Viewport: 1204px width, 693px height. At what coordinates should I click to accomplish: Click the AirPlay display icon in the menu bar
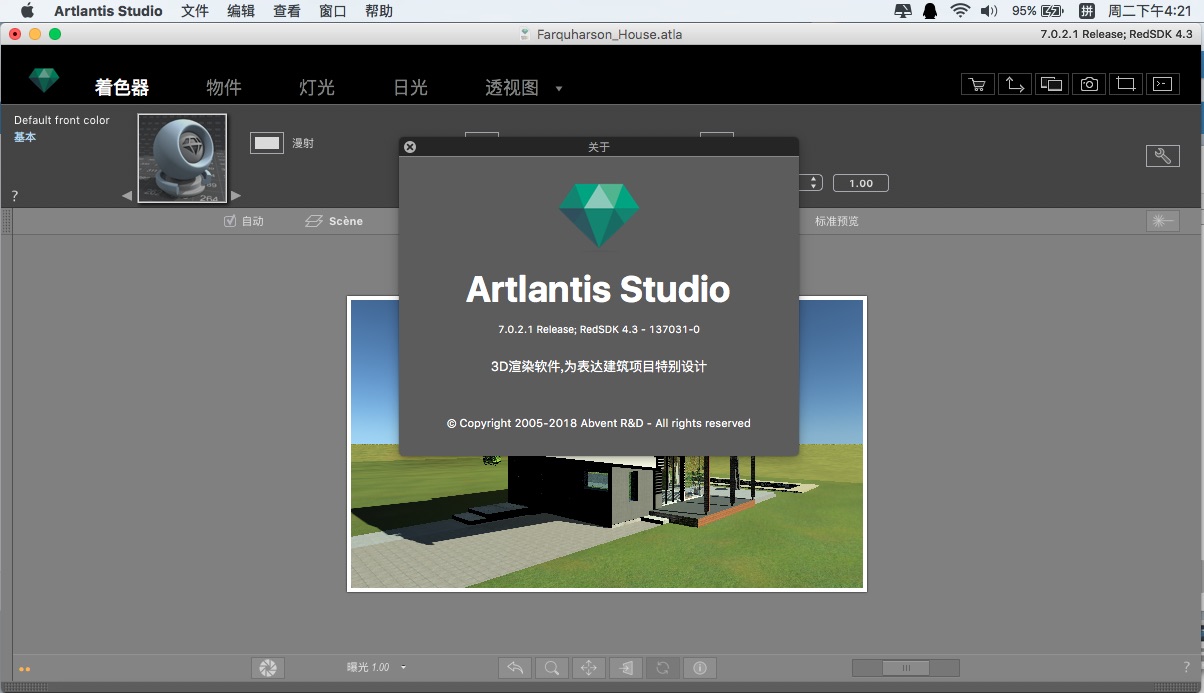903,11
